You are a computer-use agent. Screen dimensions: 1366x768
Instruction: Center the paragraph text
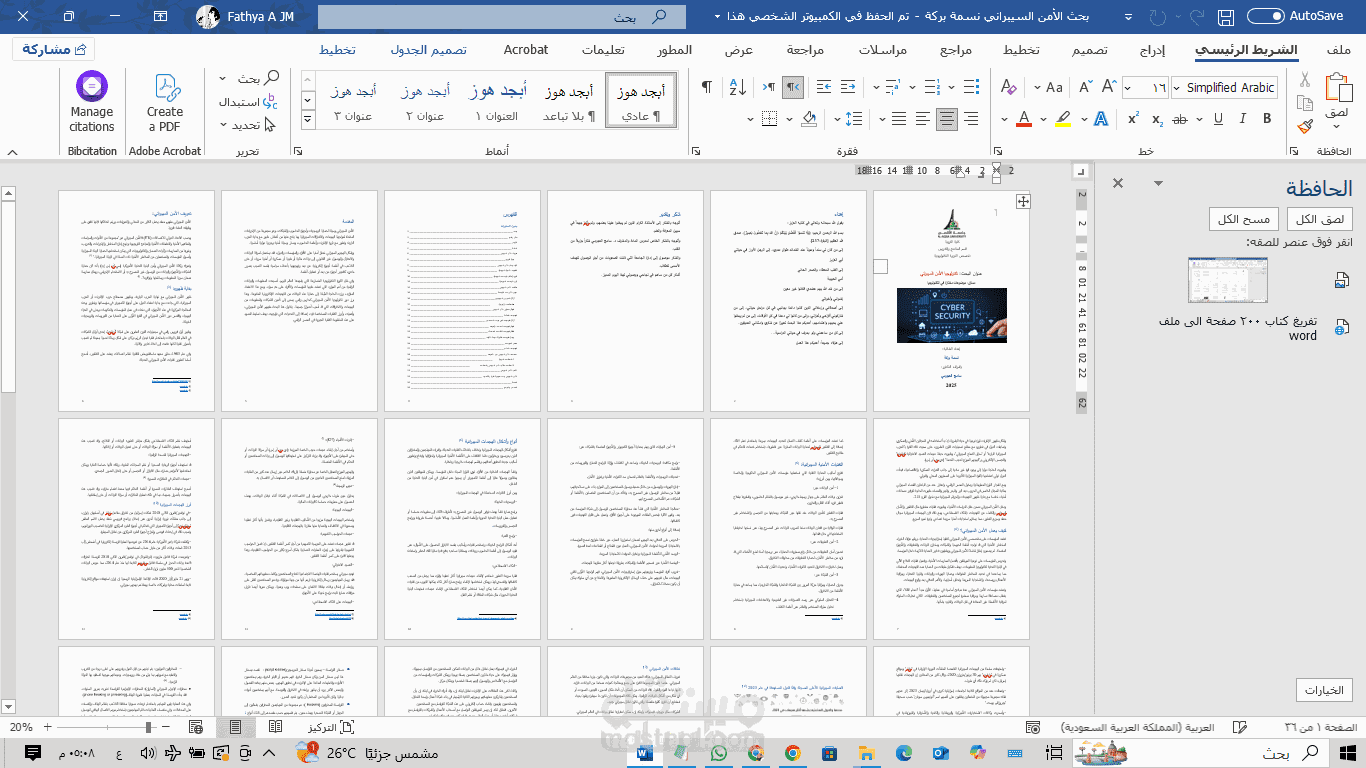pos(947,119)
